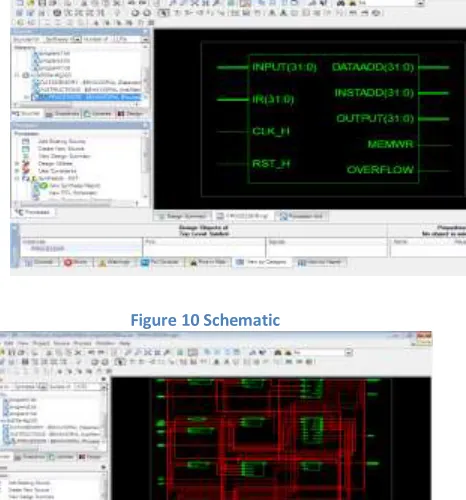Show Console tab in upper window
This screenshot has width=466, height=500.
[x=40, y=262]
